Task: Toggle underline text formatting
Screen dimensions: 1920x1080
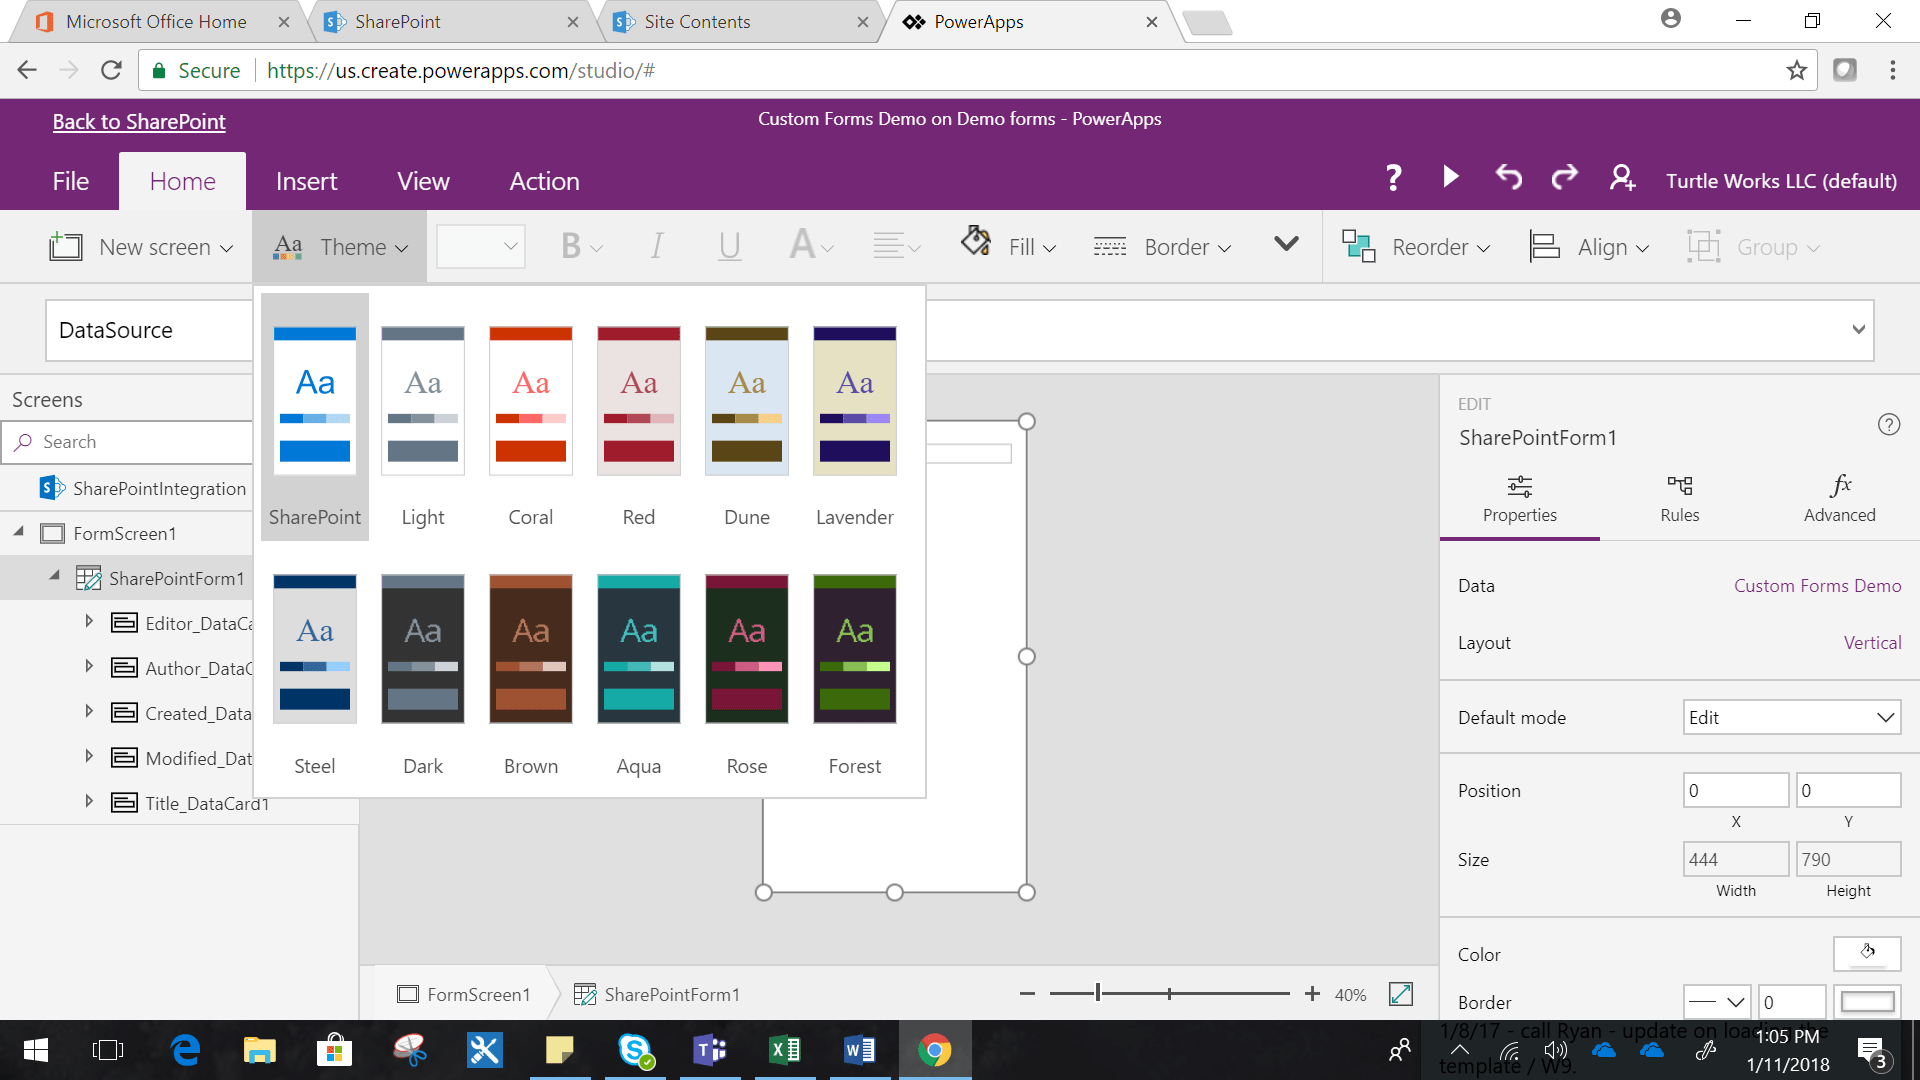Action: click(x=729, y=246)
